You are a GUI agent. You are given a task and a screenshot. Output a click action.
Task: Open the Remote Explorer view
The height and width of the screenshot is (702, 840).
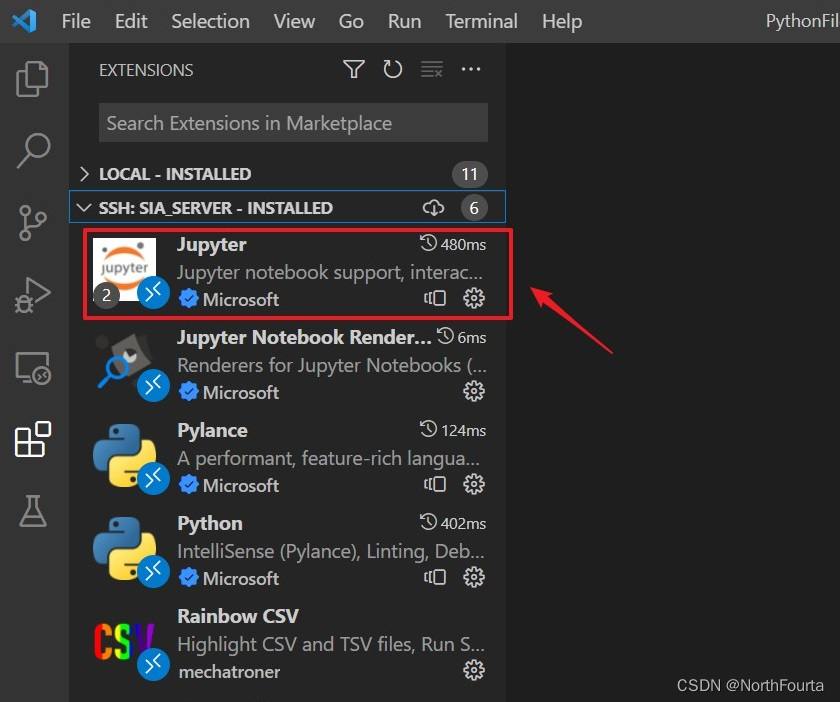[33, 368]
